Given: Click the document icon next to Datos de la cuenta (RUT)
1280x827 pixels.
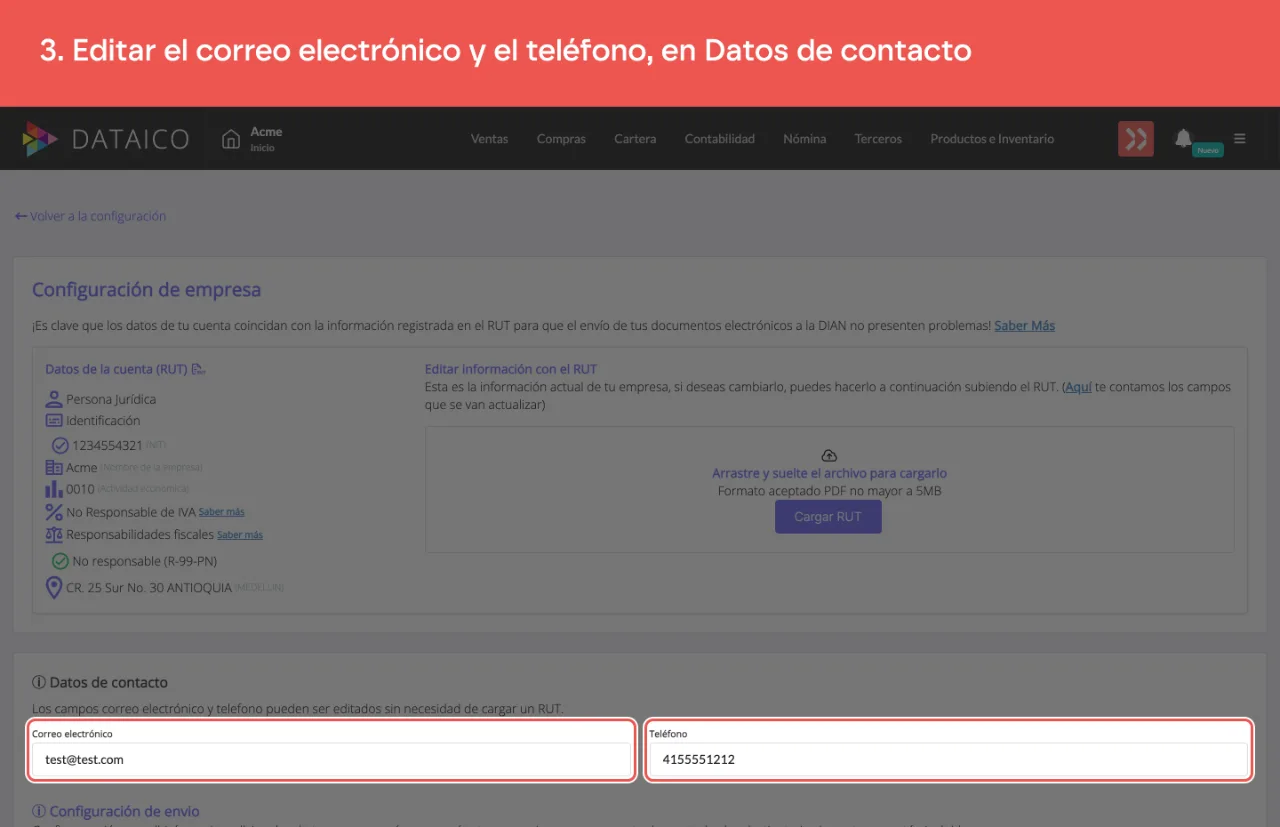Looking at the screenshot, I should point(198,370).
